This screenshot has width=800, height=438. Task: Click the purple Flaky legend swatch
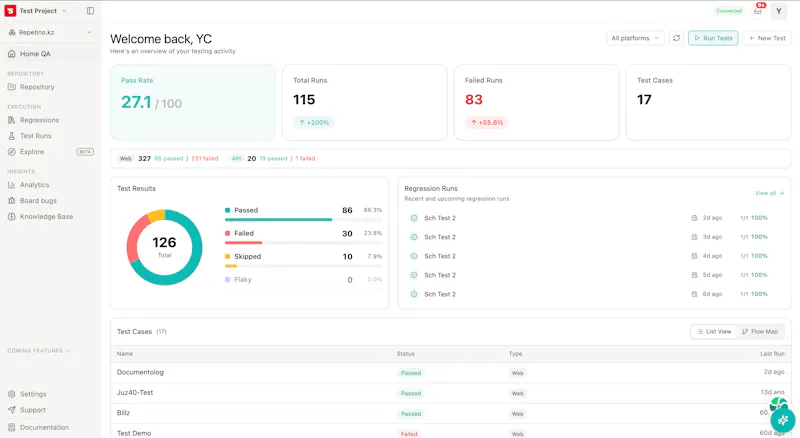coord(228,280)
